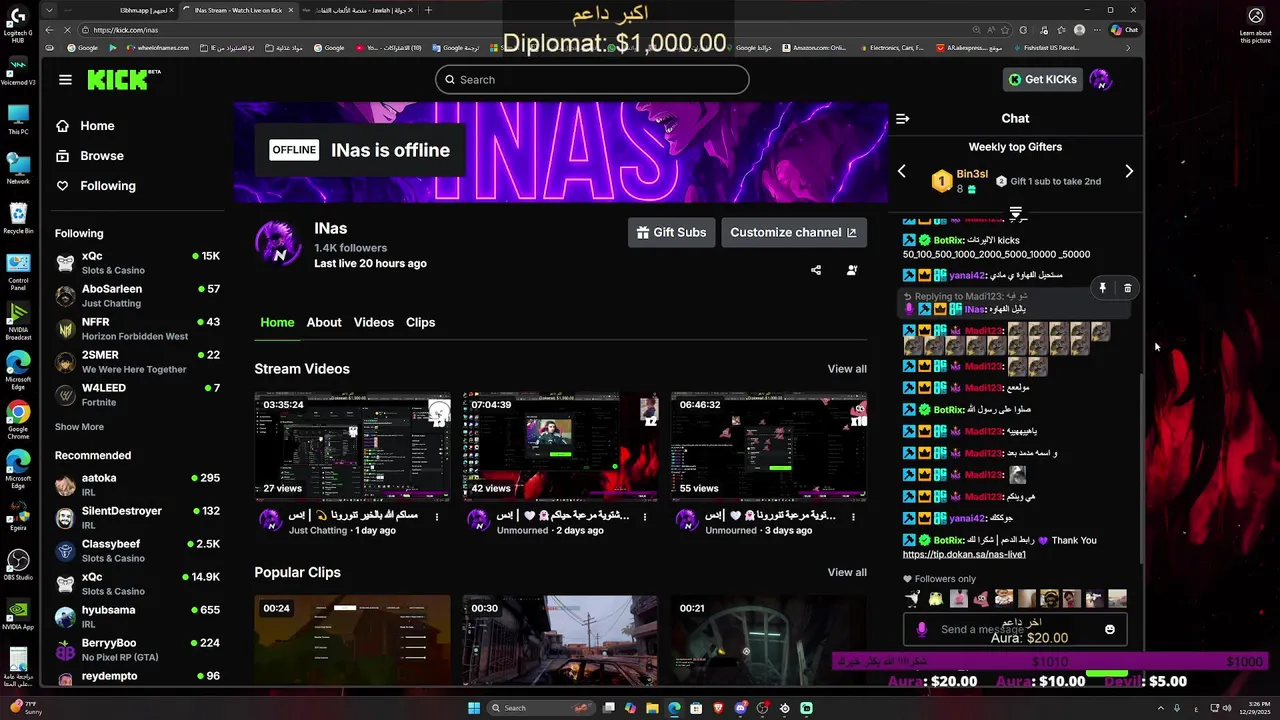1280x720 pixels.
Task: View all Popular Clips
Action: (x=847, y=573)
